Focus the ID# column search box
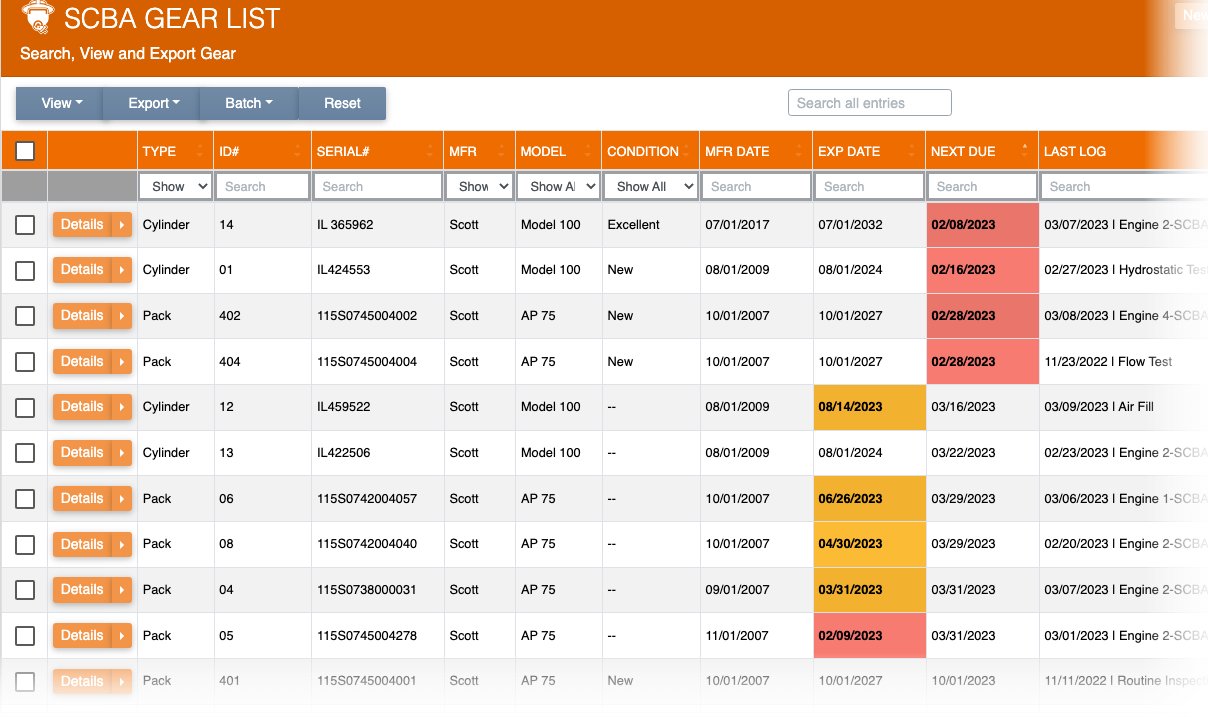The image size is (1208, 717). coord(262,186)
